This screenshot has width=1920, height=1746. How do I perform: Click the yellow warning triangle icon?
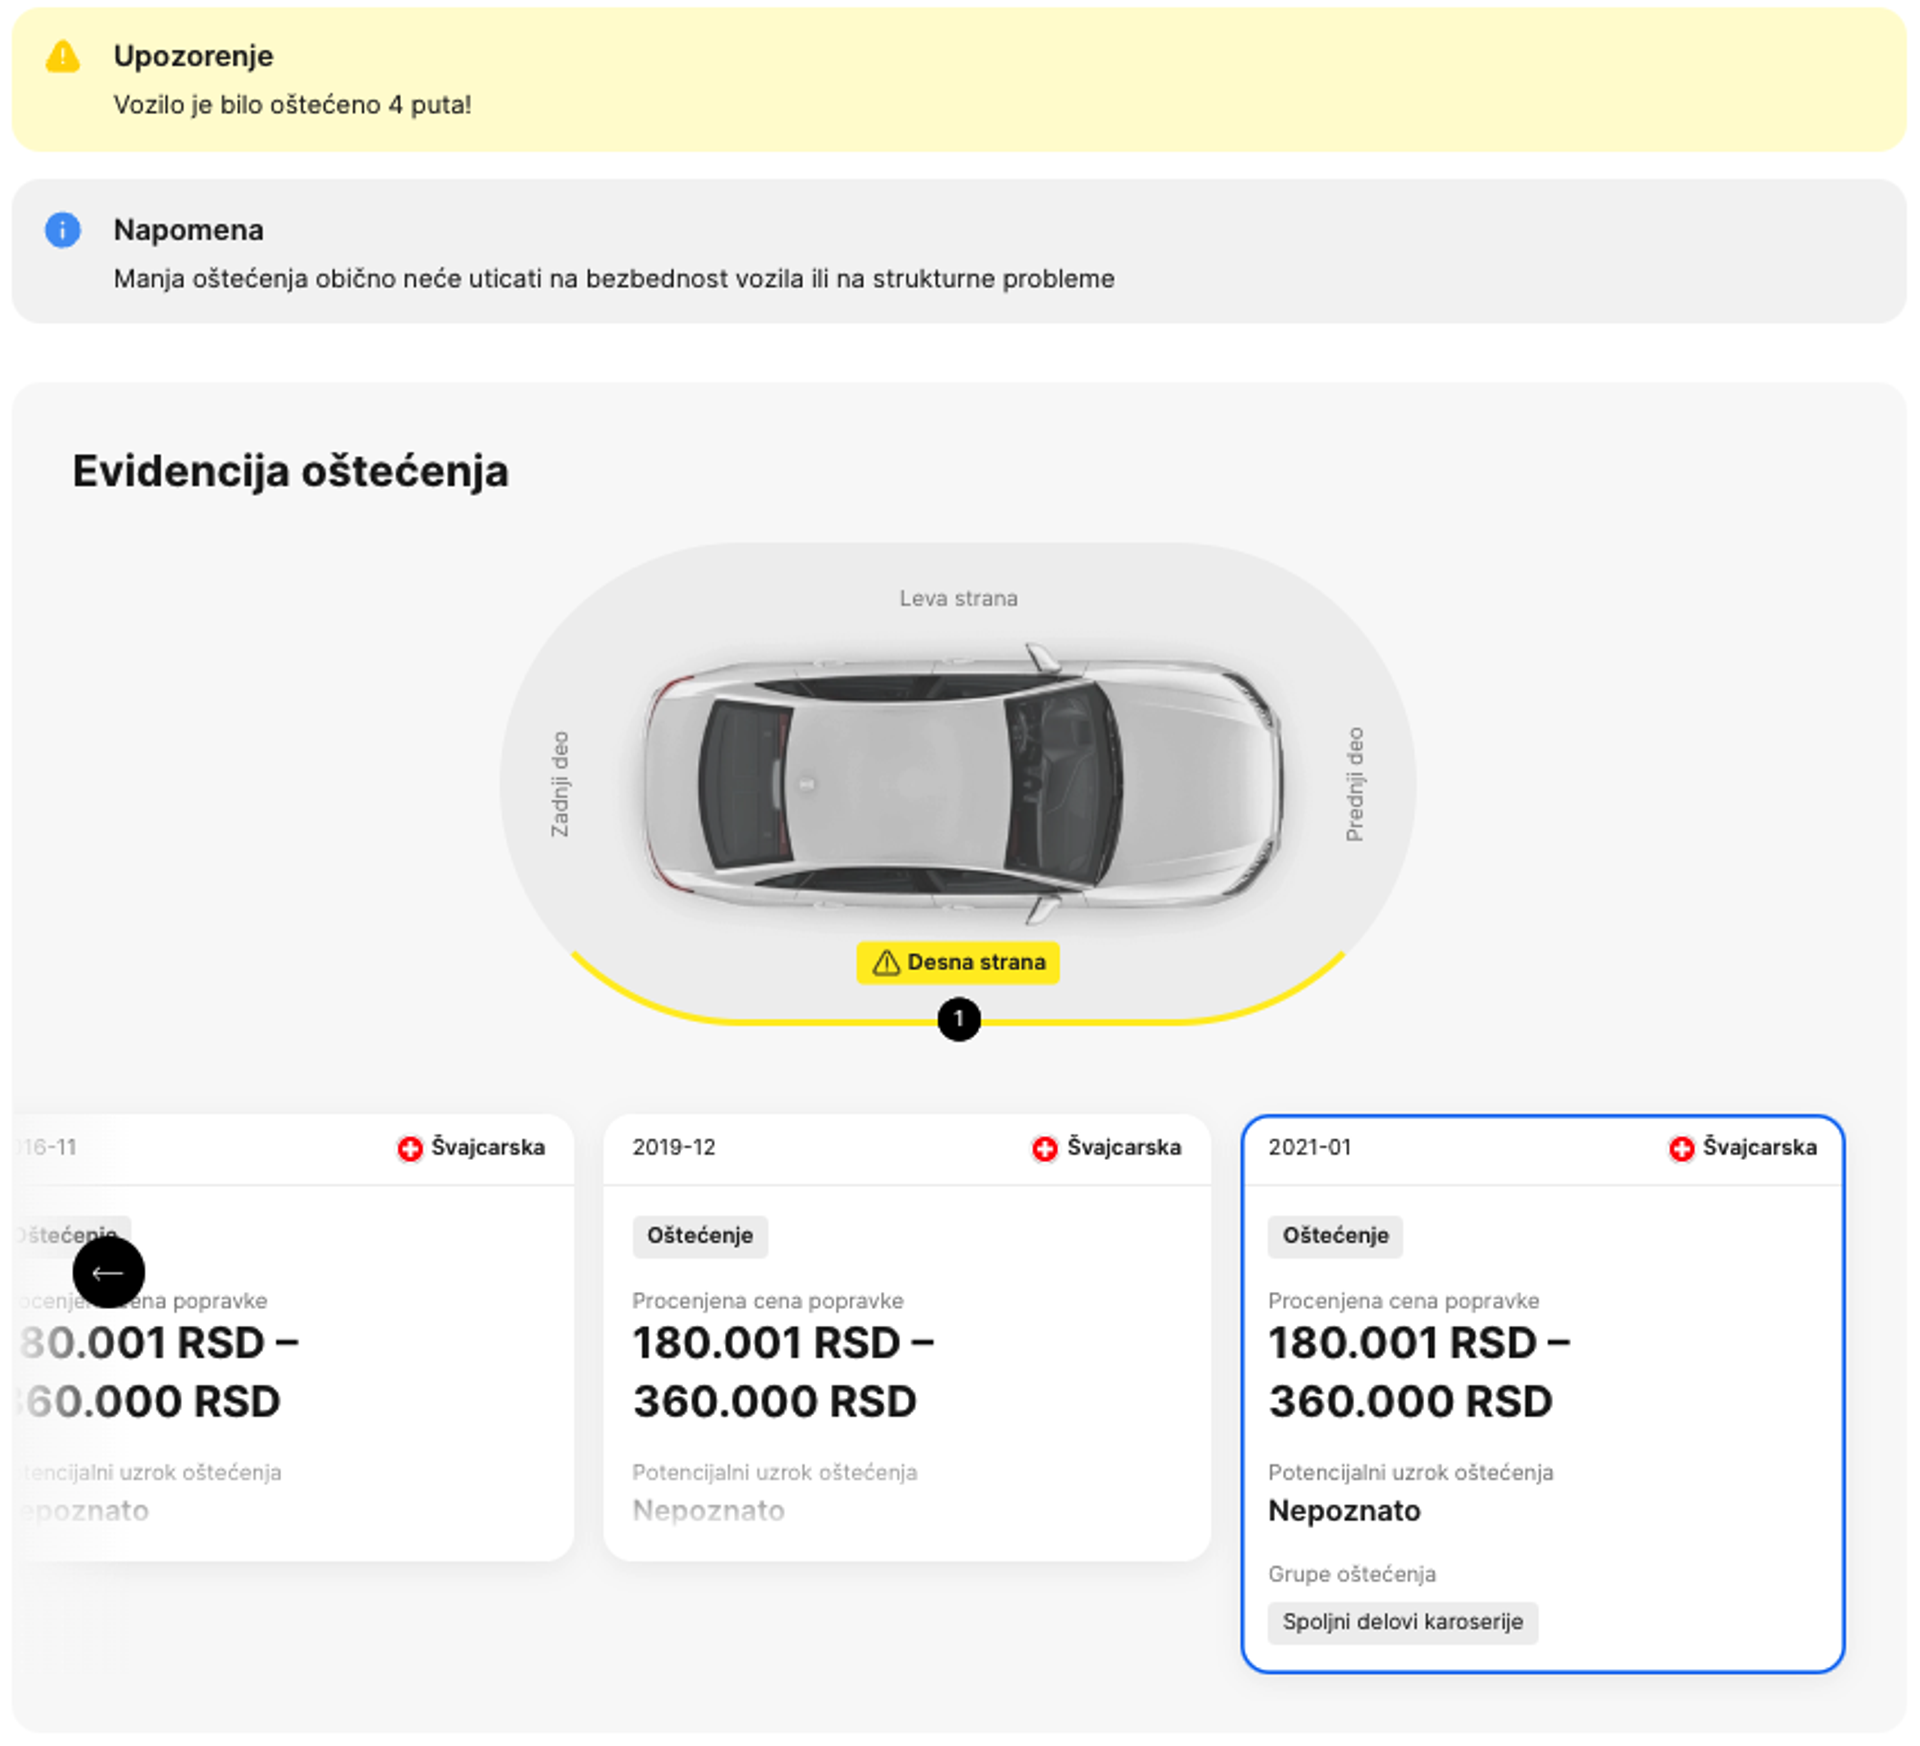[x=63, y=57]
